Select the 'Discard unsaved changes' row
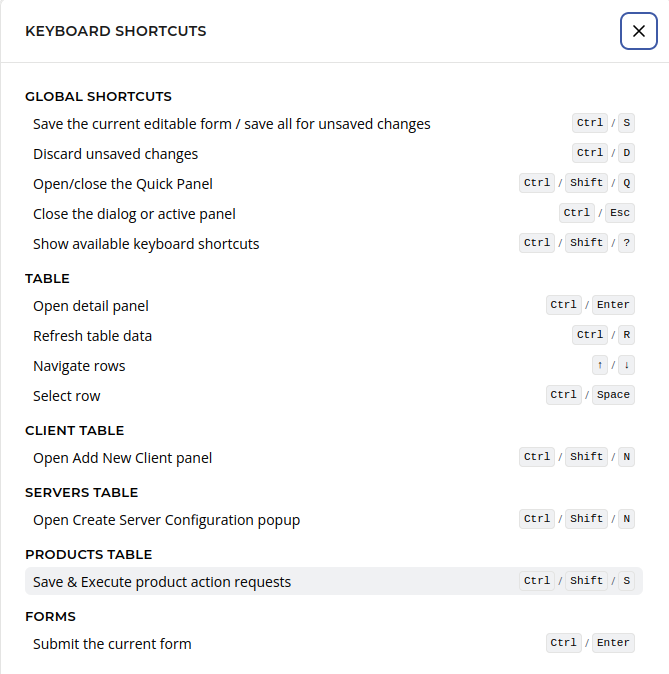669x674 pixels. click(334, 154)
